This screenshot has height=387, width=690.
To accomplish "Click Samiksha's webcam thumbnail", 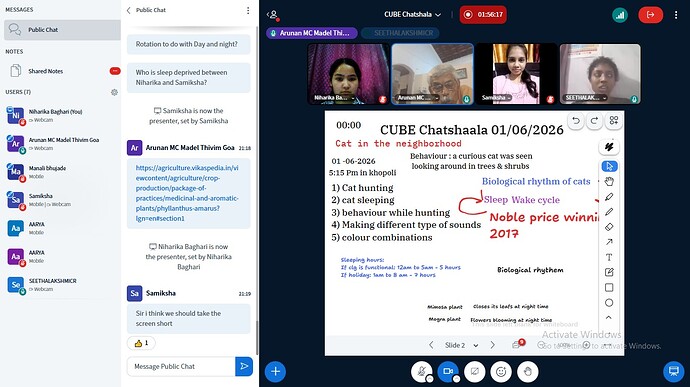I will click(516, 74).
